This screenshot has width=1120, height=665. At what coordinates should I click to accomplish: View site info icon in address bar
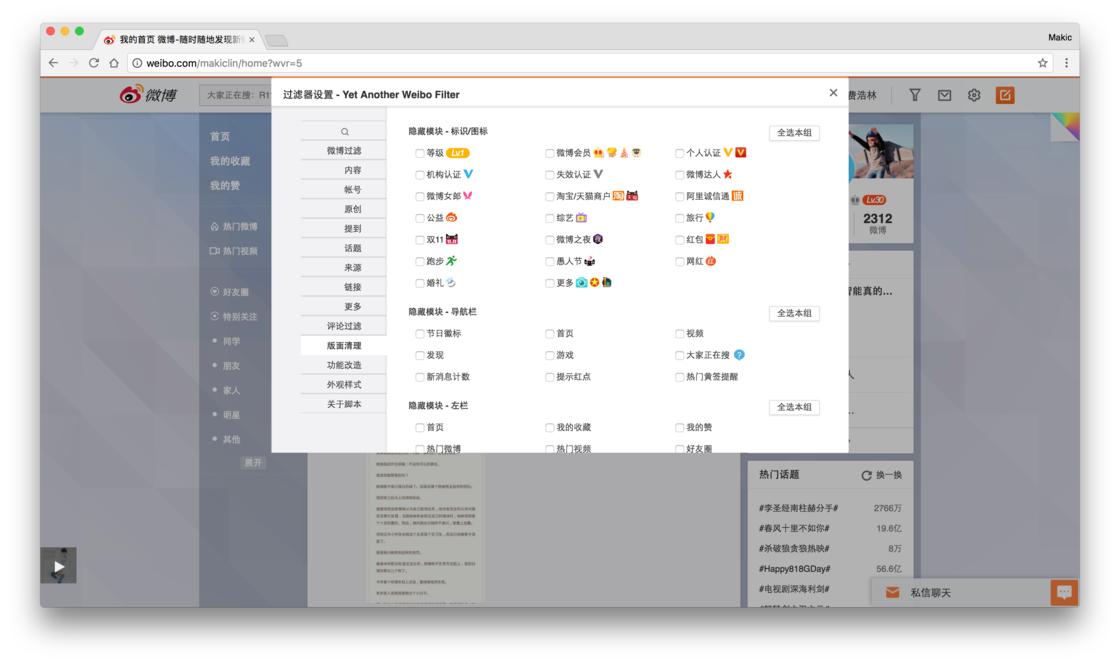tap(137, 63)
